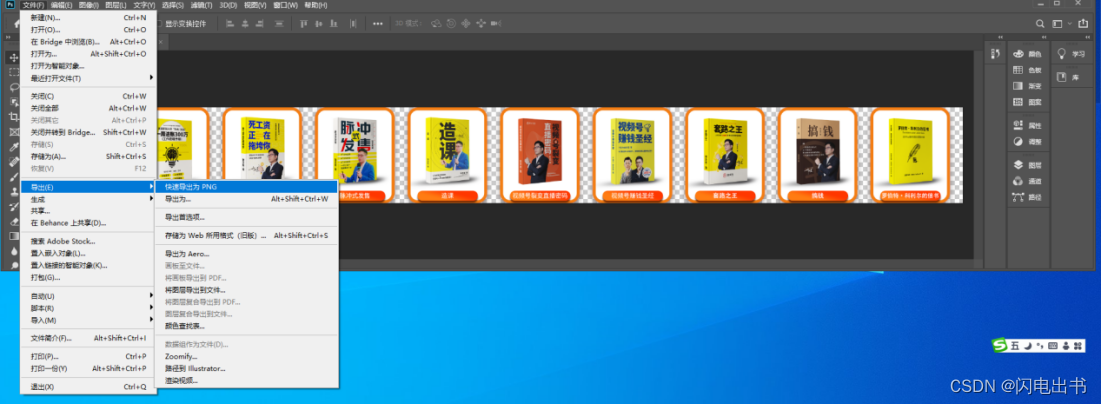Open the 图像(I) menu
The width and height of the screenshot is (1102, 405).
pos(89,5)
